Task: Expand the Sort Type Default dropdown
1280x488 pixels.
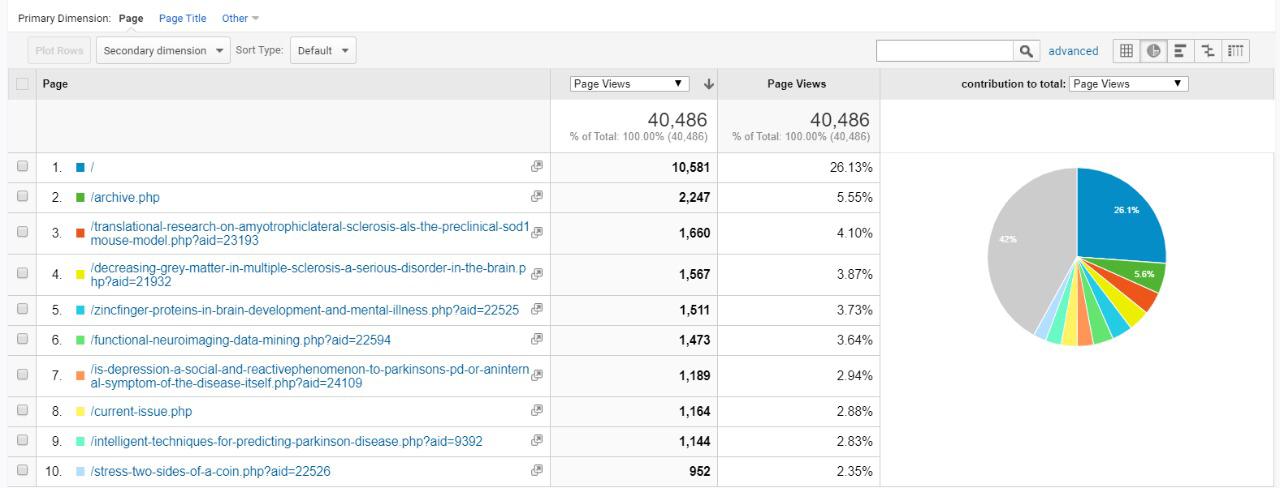Action: click(322, 50)
